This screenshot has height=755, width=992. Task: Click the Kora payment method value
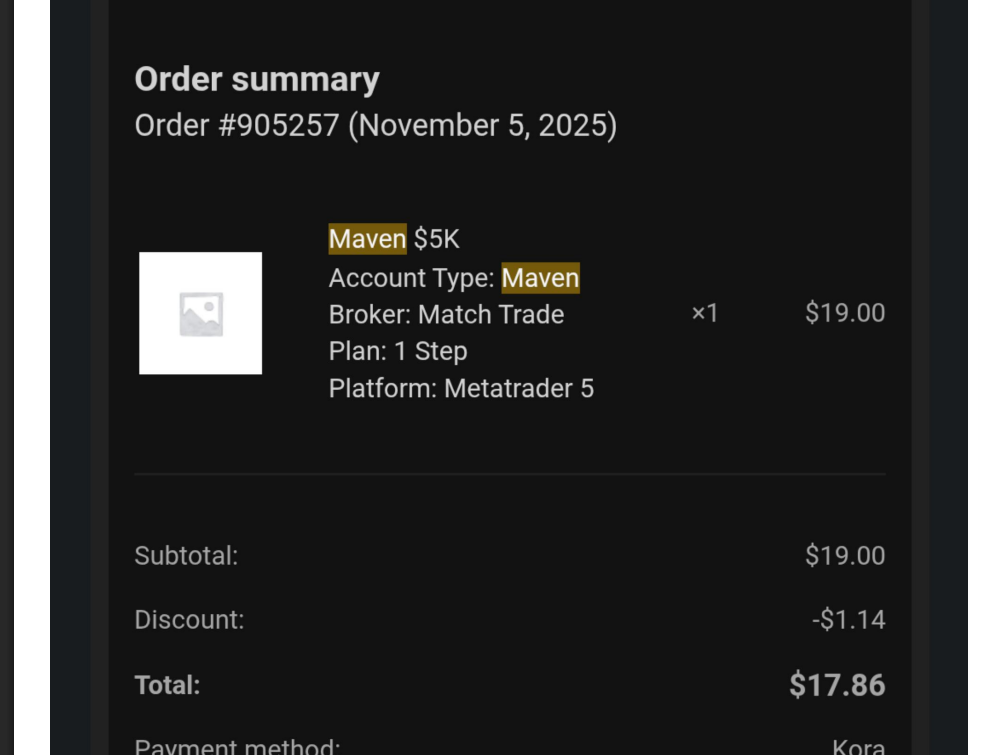click(858, 746)
